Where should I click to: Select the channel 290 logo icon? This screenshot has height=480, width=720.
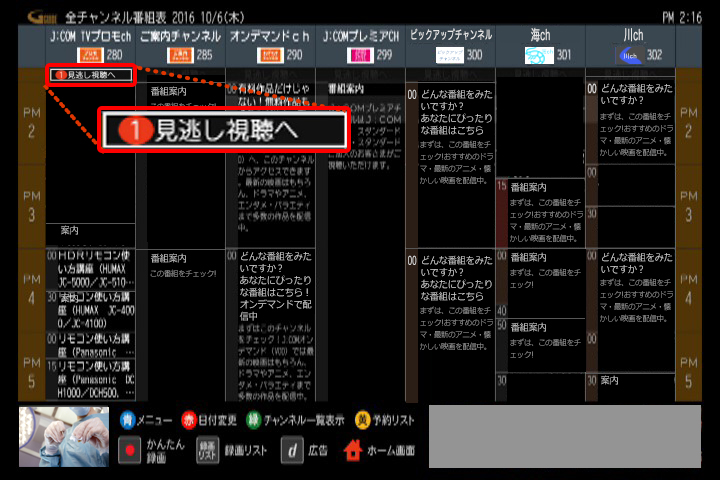coord(270,55)
